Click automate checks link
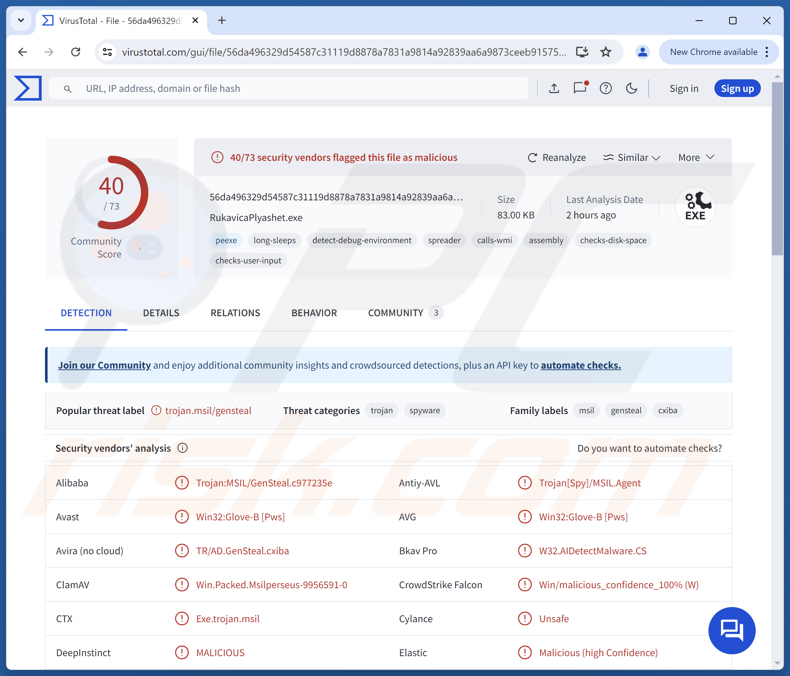The image size is (790, 676). [x=581, y=365]
